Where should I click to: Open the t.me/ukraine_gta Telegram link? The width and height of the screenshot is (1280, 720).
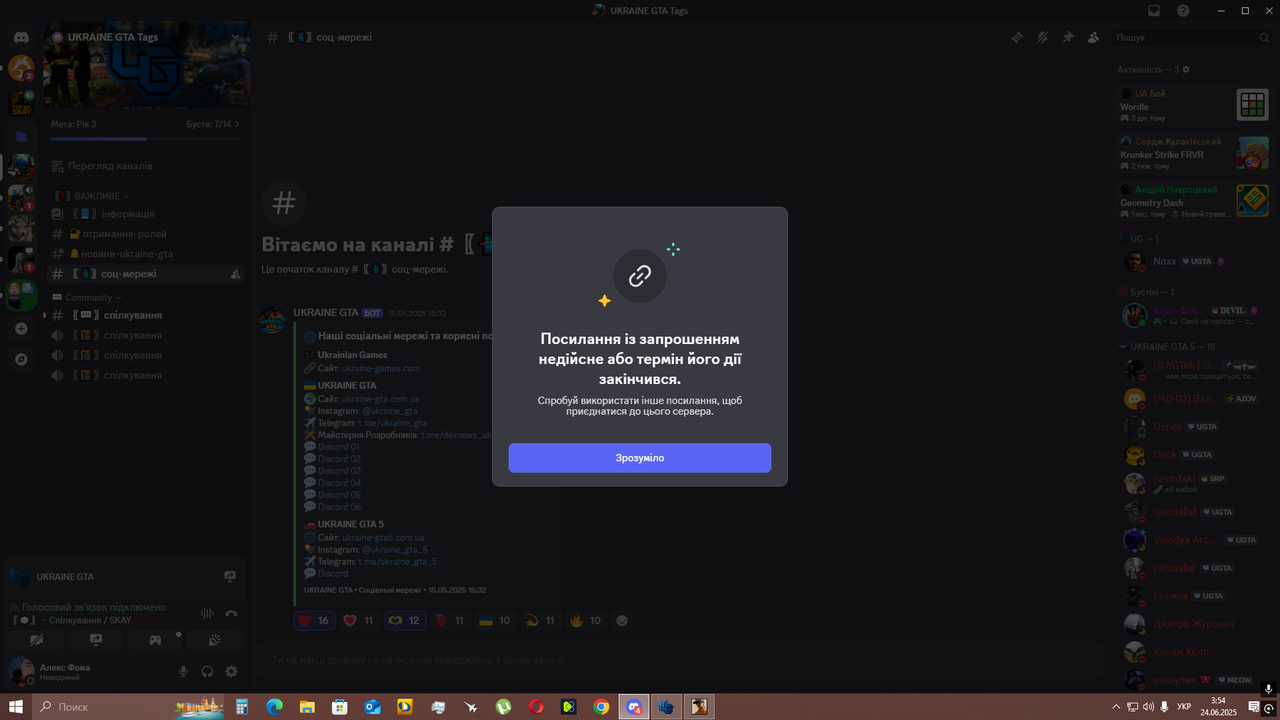(392, 423)
